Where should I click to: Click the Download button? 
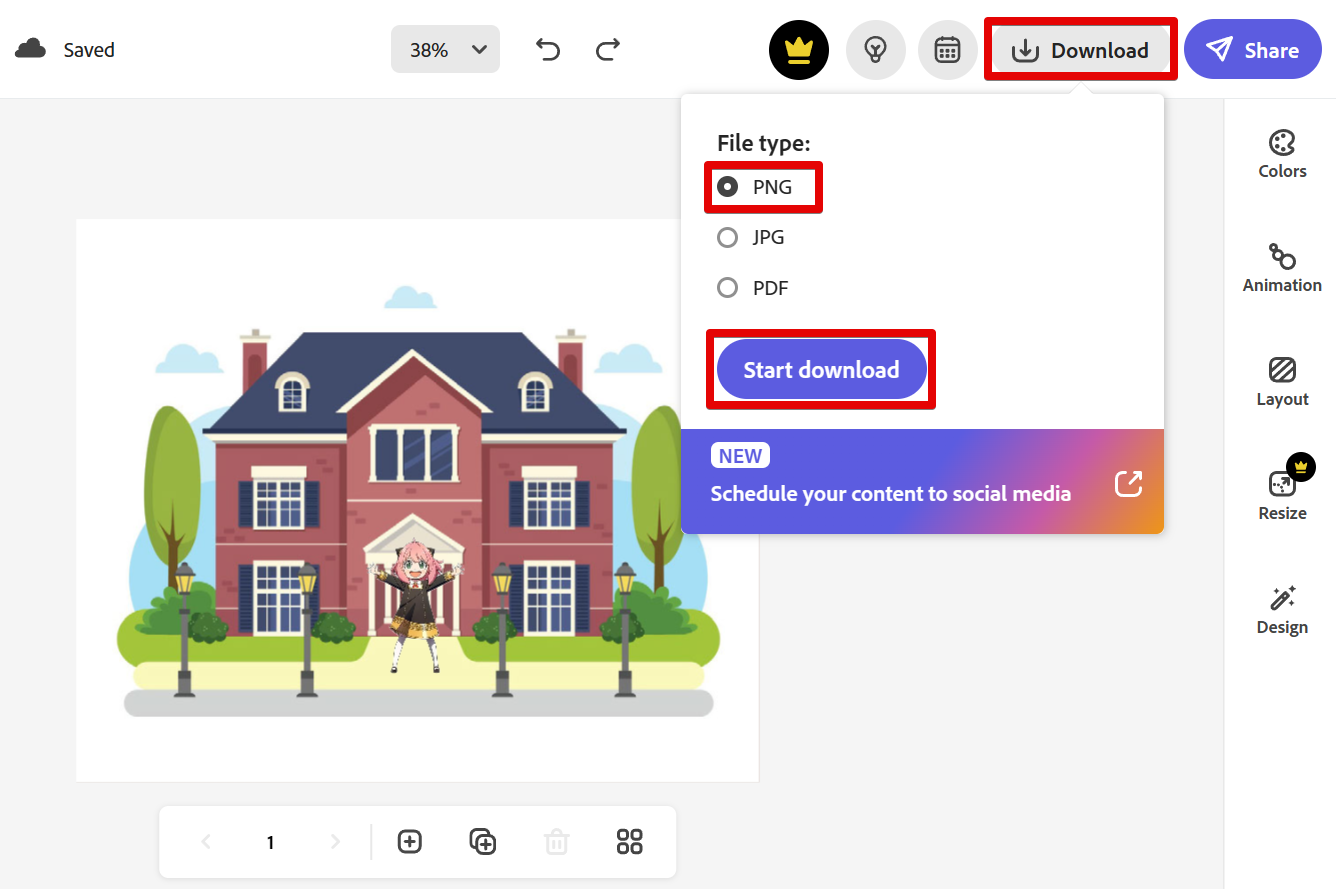(1080, 50)
